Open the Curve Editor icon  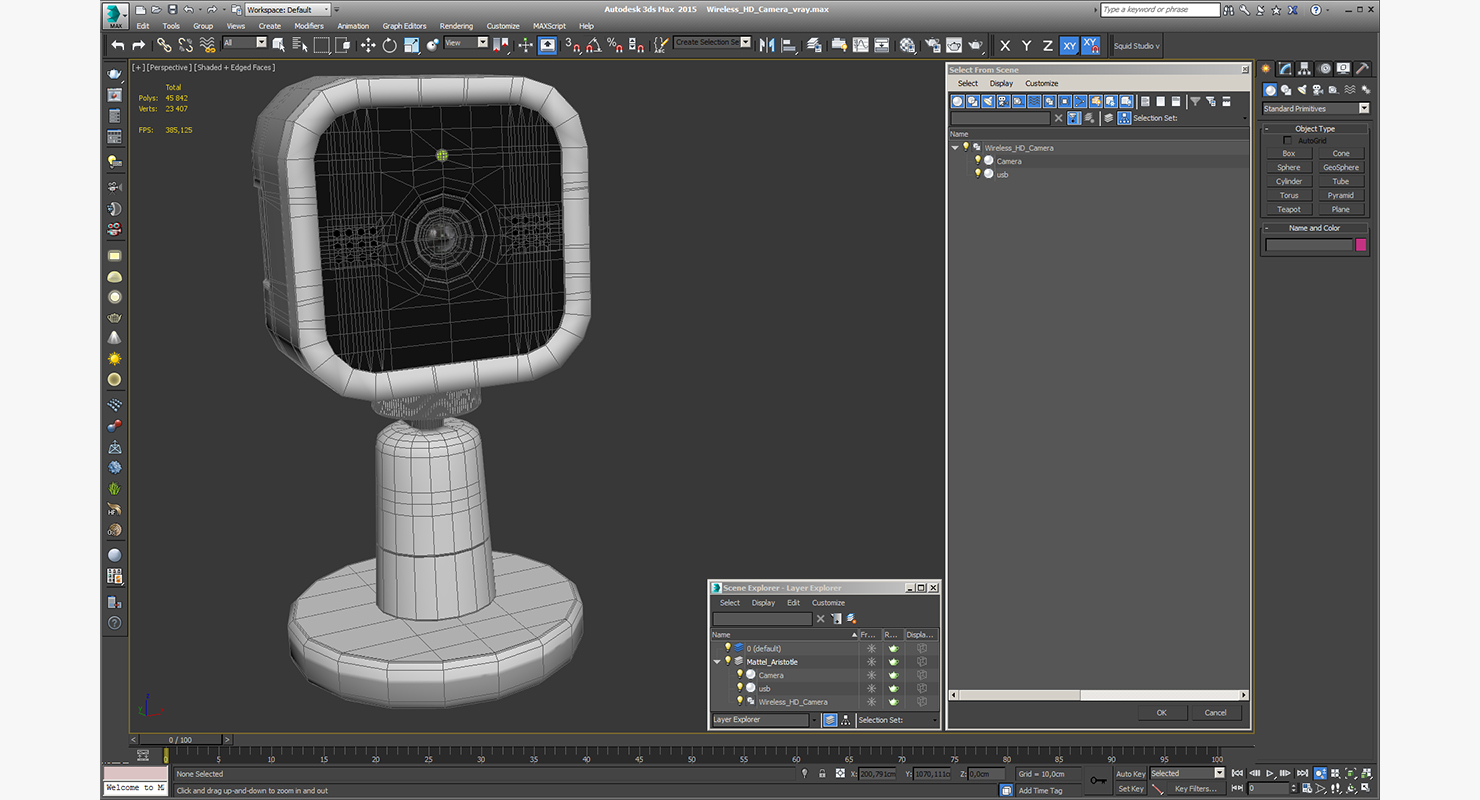coord(860,45)
